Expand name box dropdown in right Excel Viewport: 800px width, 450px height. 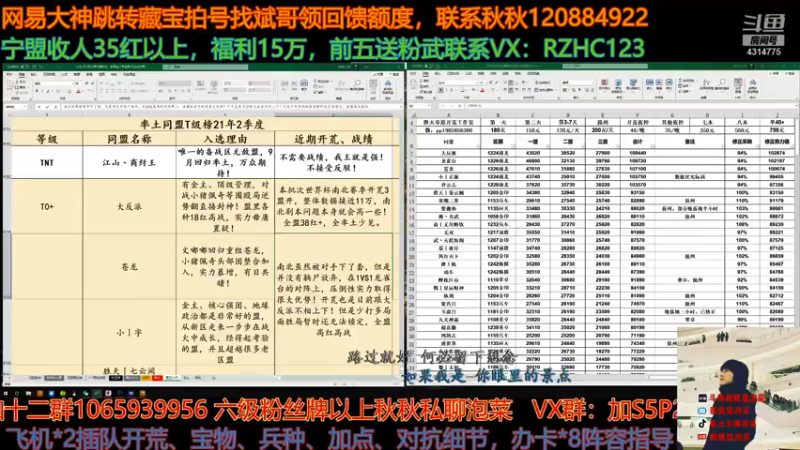click(x=430, y=106)
